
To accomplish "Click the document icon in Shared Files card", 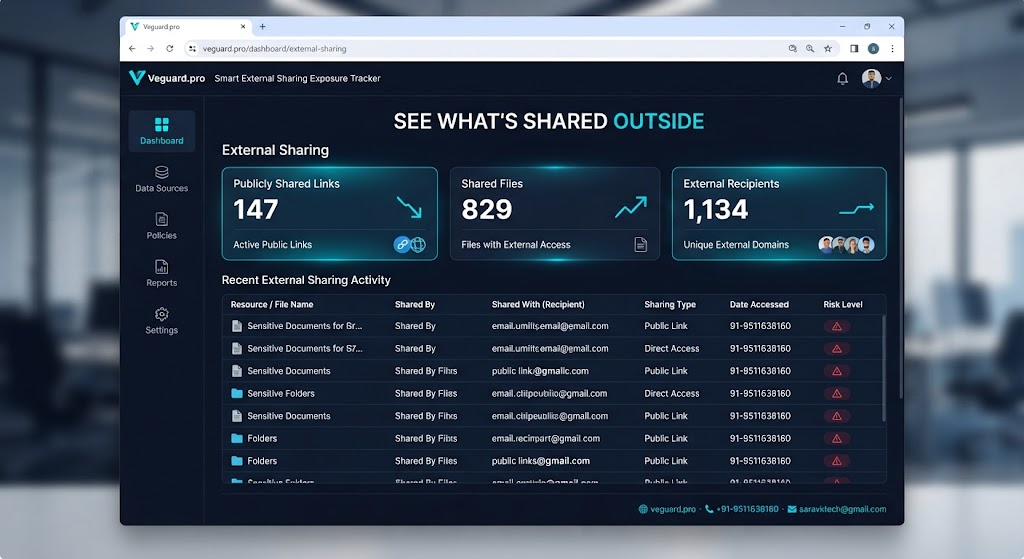I will (641, 244).
